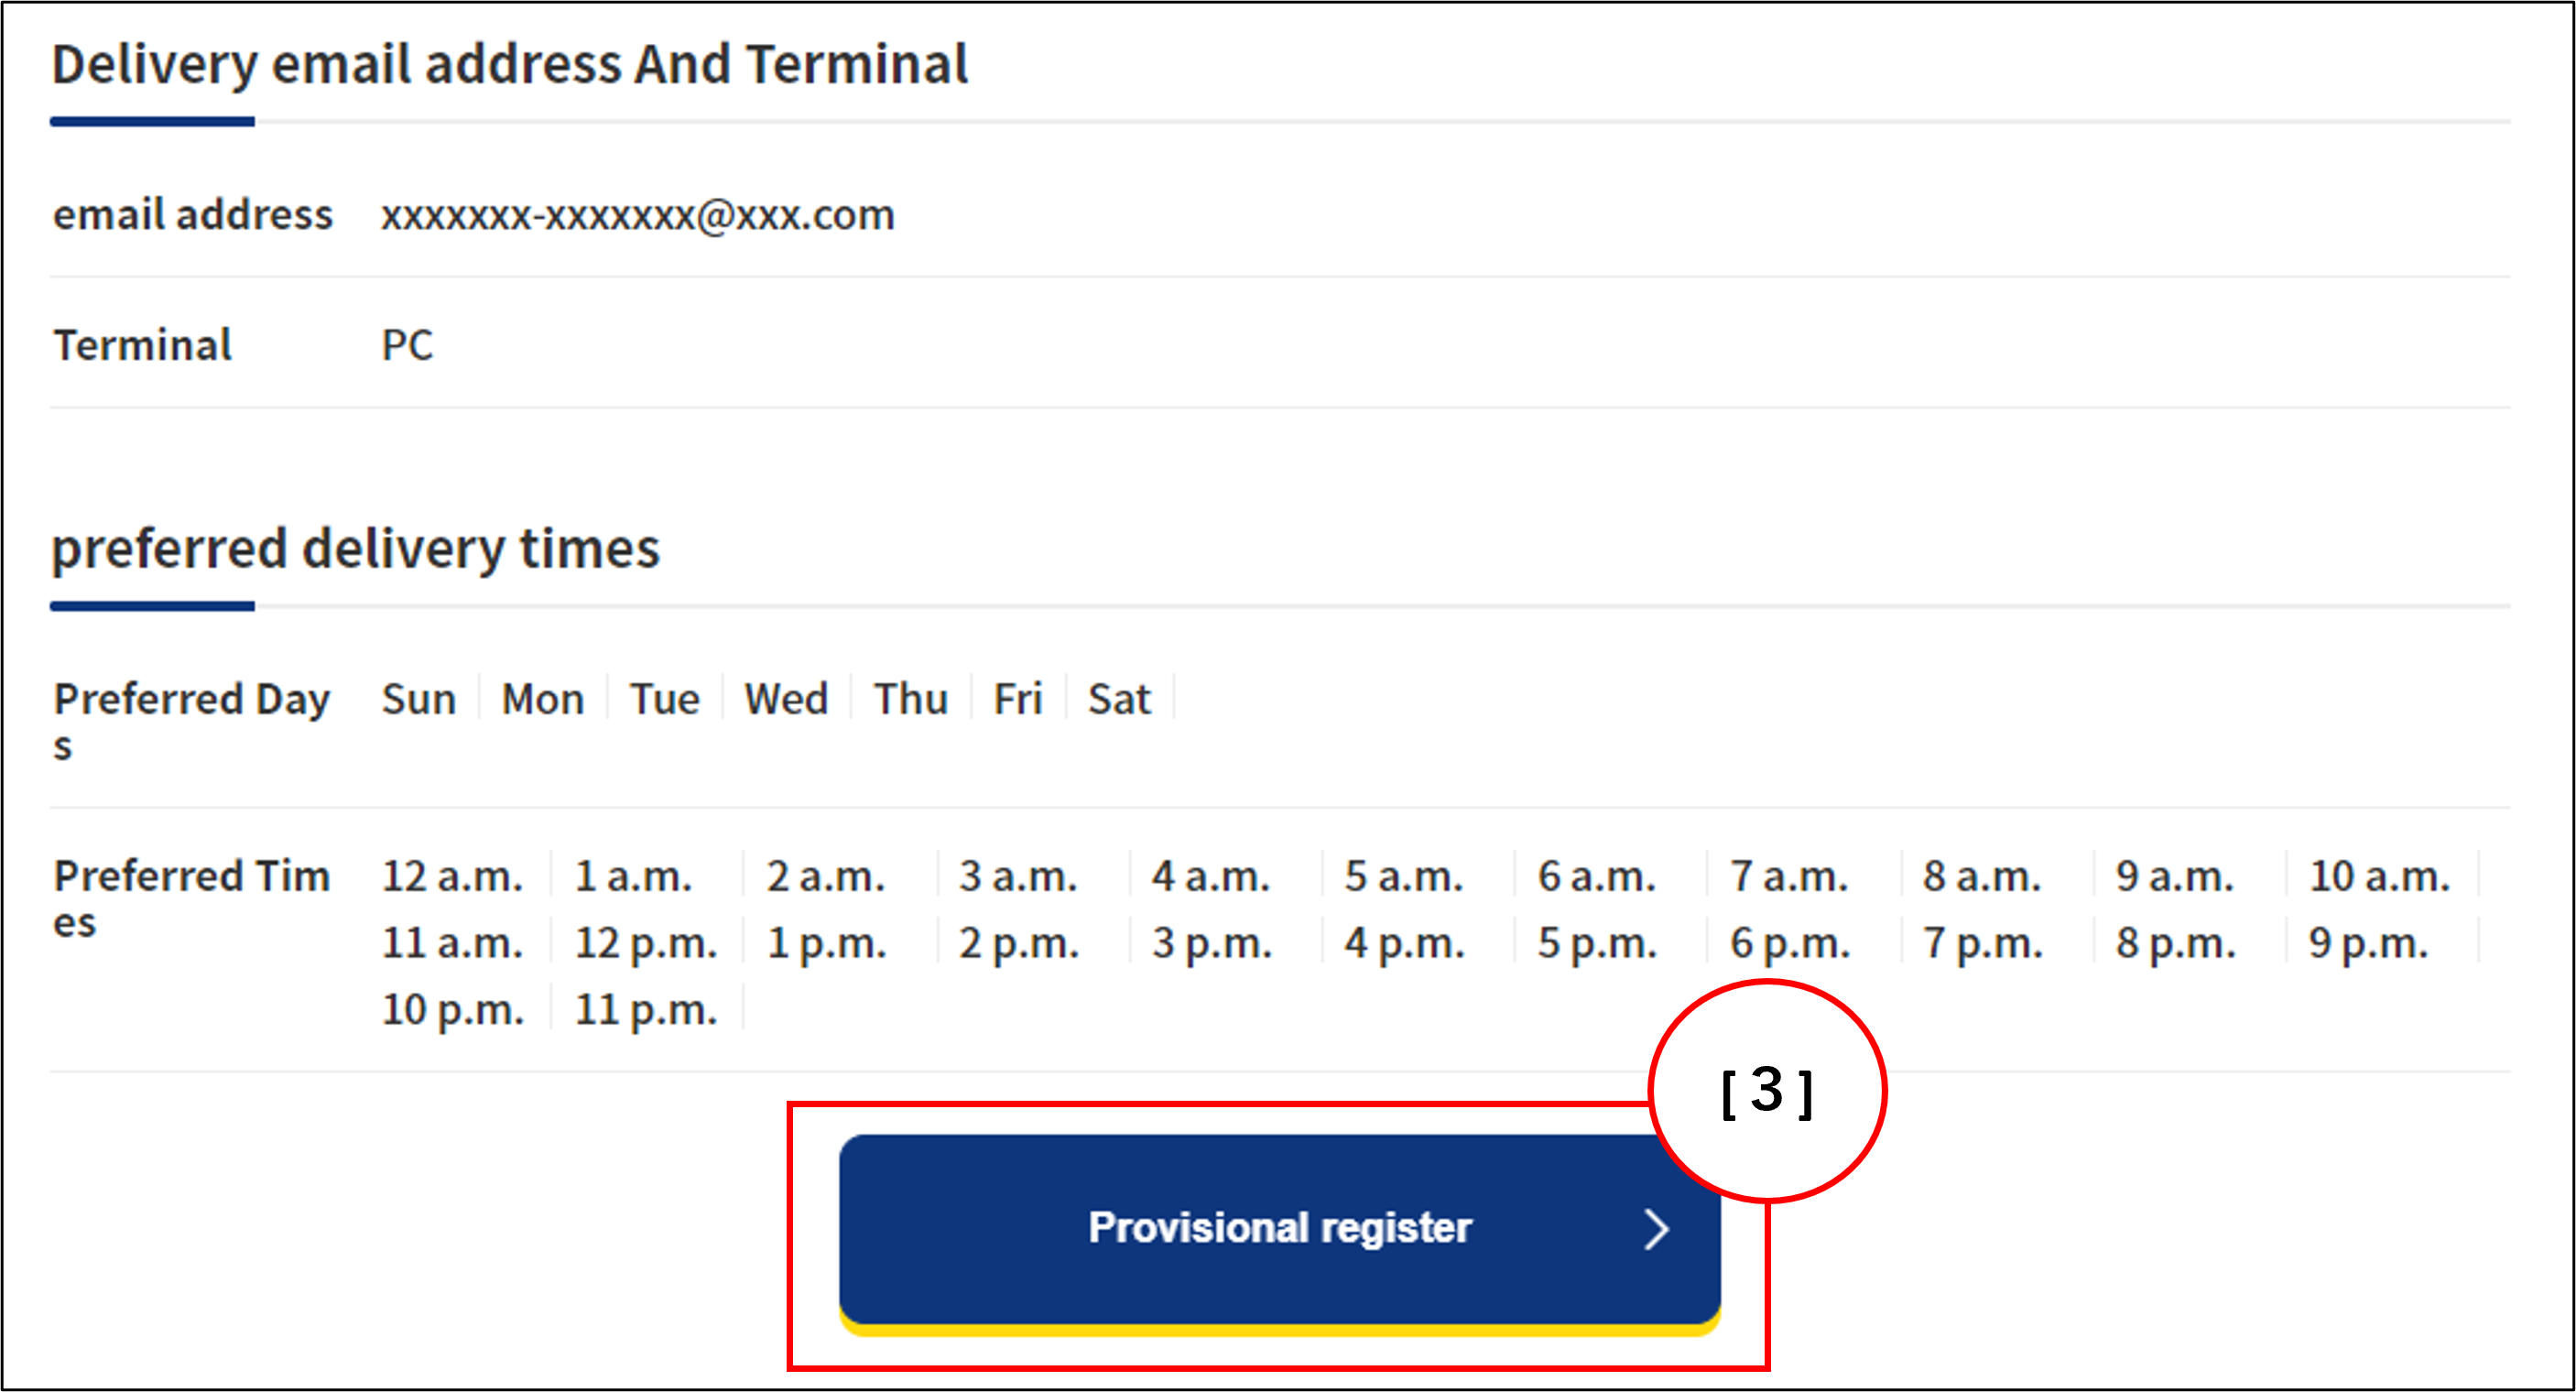Select Tue as preferred day
2576x1392 pixels.
(x=664, y=699)
